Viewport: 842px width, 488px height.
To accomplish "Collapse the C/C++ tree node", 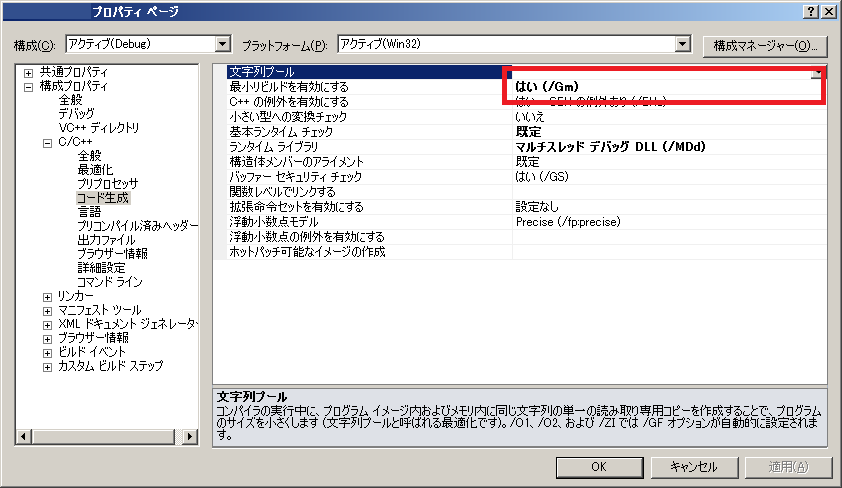I will [47, 143].
